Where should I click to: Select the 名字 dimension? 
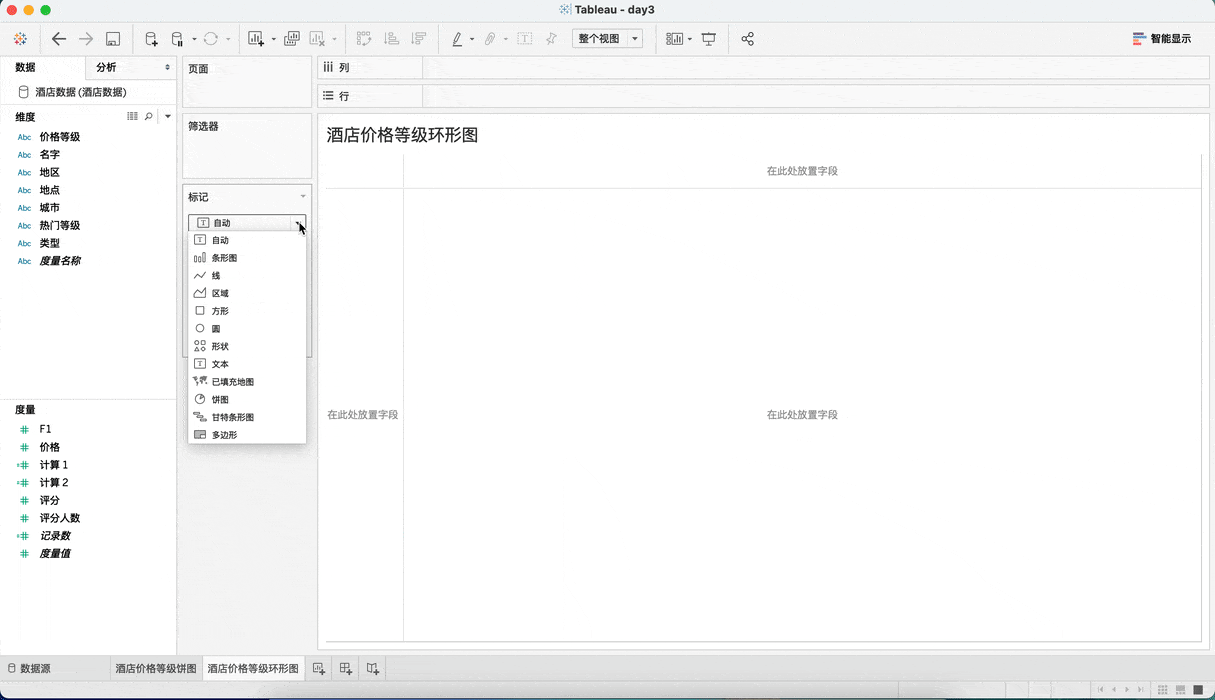[x=50, y=155]
